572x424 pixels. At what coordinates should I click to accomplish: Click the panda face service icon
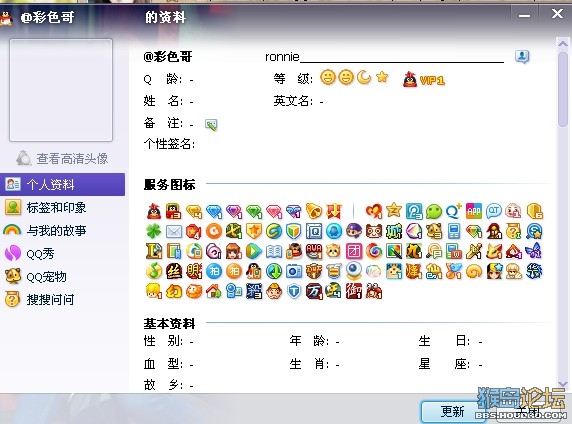click(374, 231)
